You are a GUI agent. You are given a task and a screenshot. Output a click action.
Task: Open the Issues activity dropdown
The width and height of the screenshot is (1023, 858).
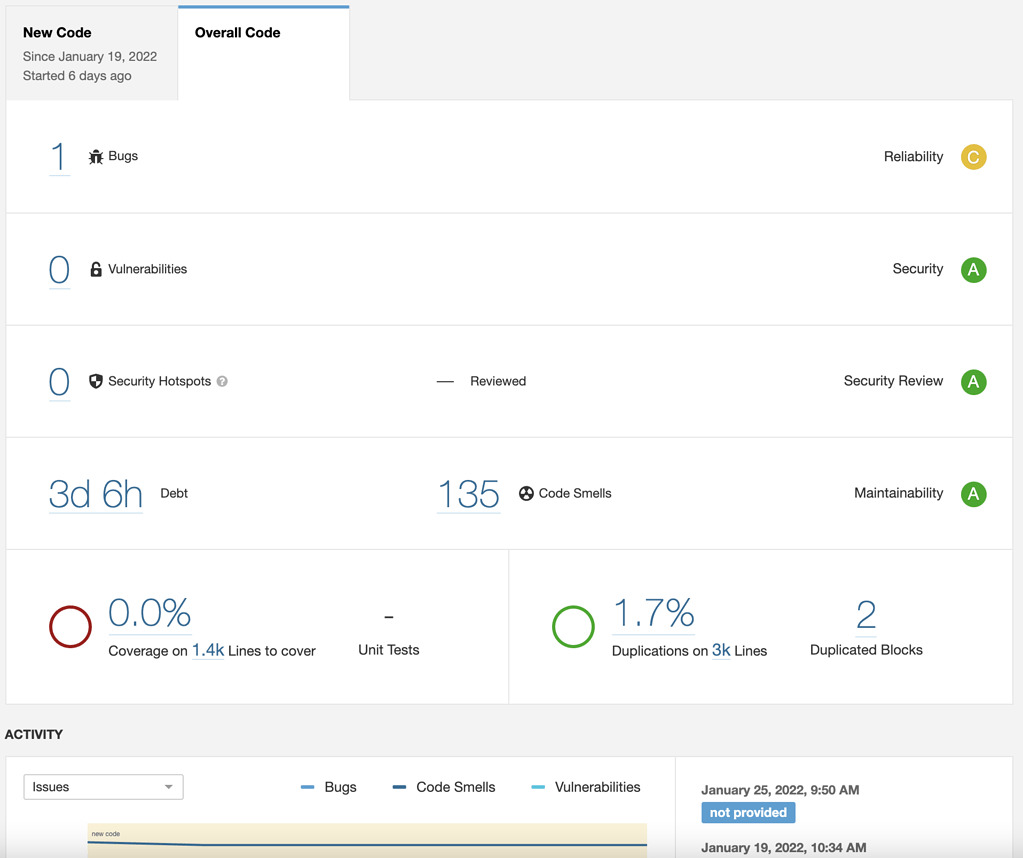(103, 787)
